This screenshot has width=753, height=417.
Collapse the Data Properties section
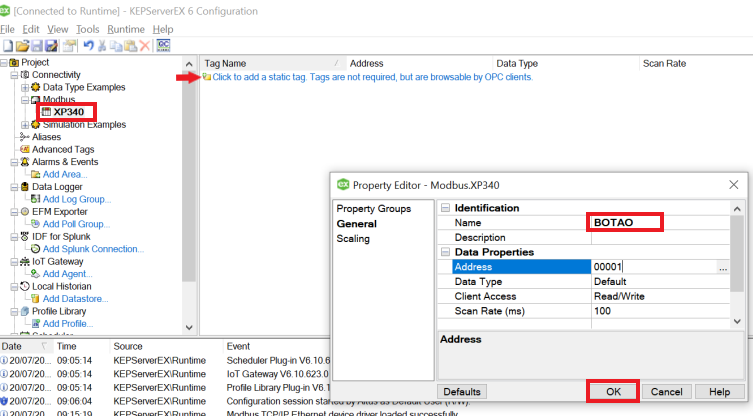pyautogui.click(x=445, y=253)
